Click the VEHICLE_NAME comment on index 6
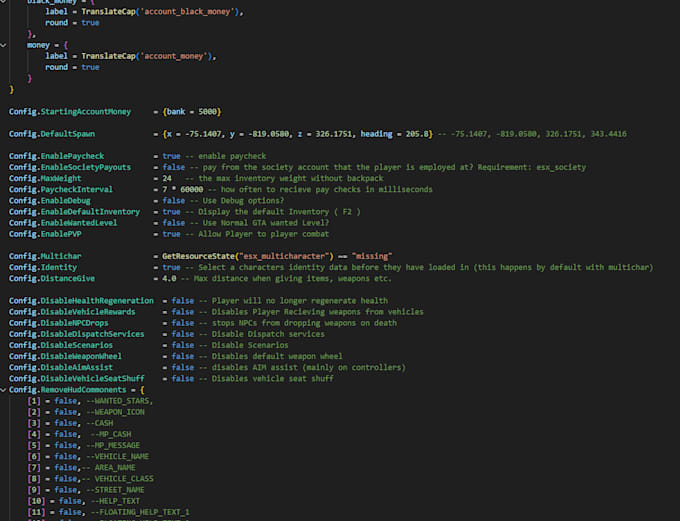The width and height of the screenshot is (680, 521). 121,456
